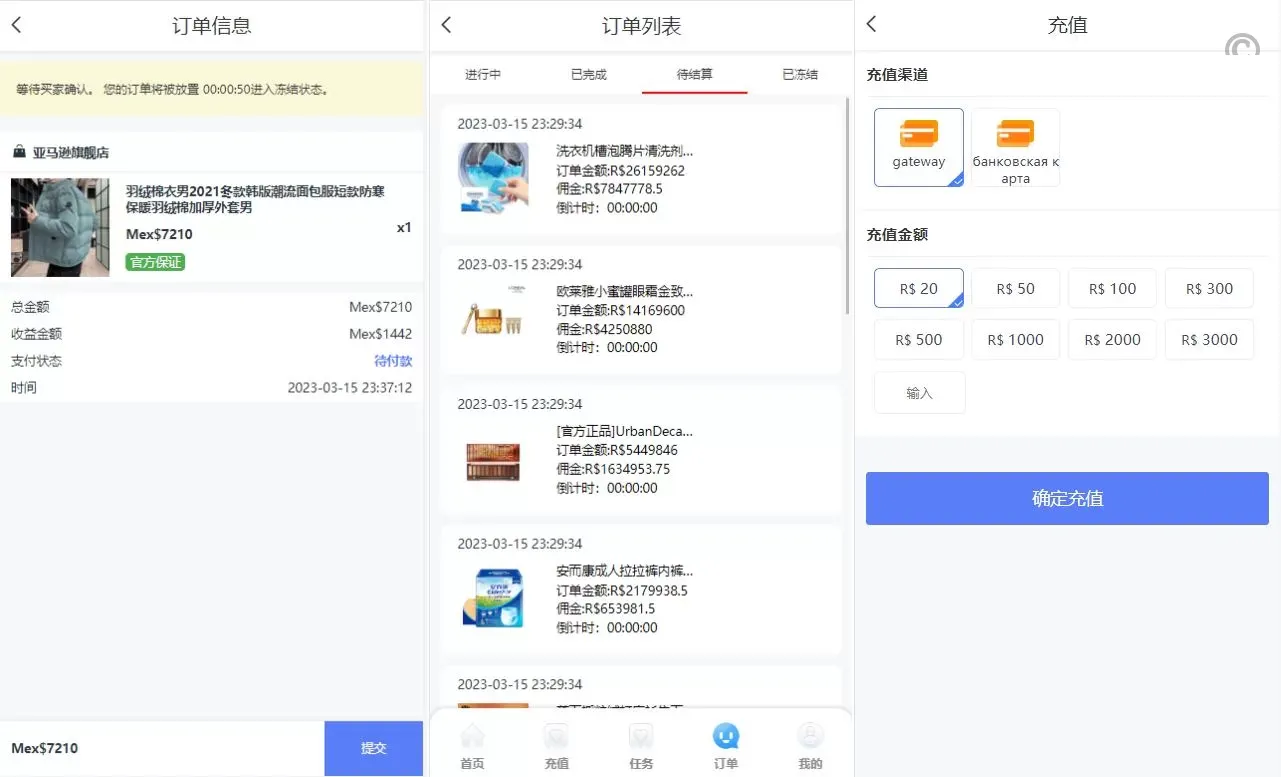Click commission value R$1634953.75

click(626, 469)
